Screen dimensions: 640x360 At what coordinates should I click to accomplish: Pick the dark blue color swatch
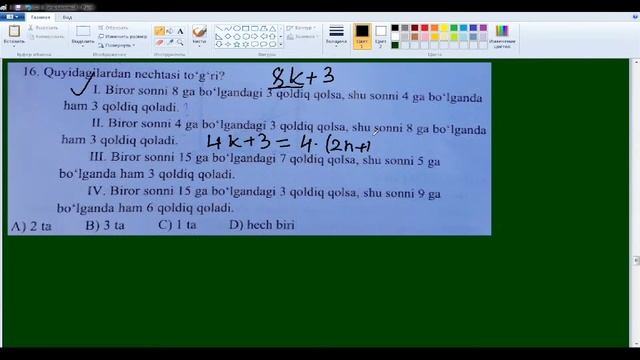point(473,28)
